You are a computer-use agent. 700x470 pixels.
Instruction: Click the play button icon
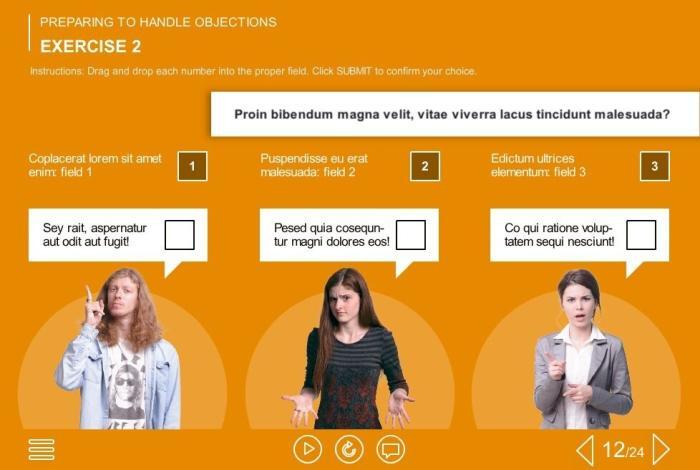(x=308, y=449)
